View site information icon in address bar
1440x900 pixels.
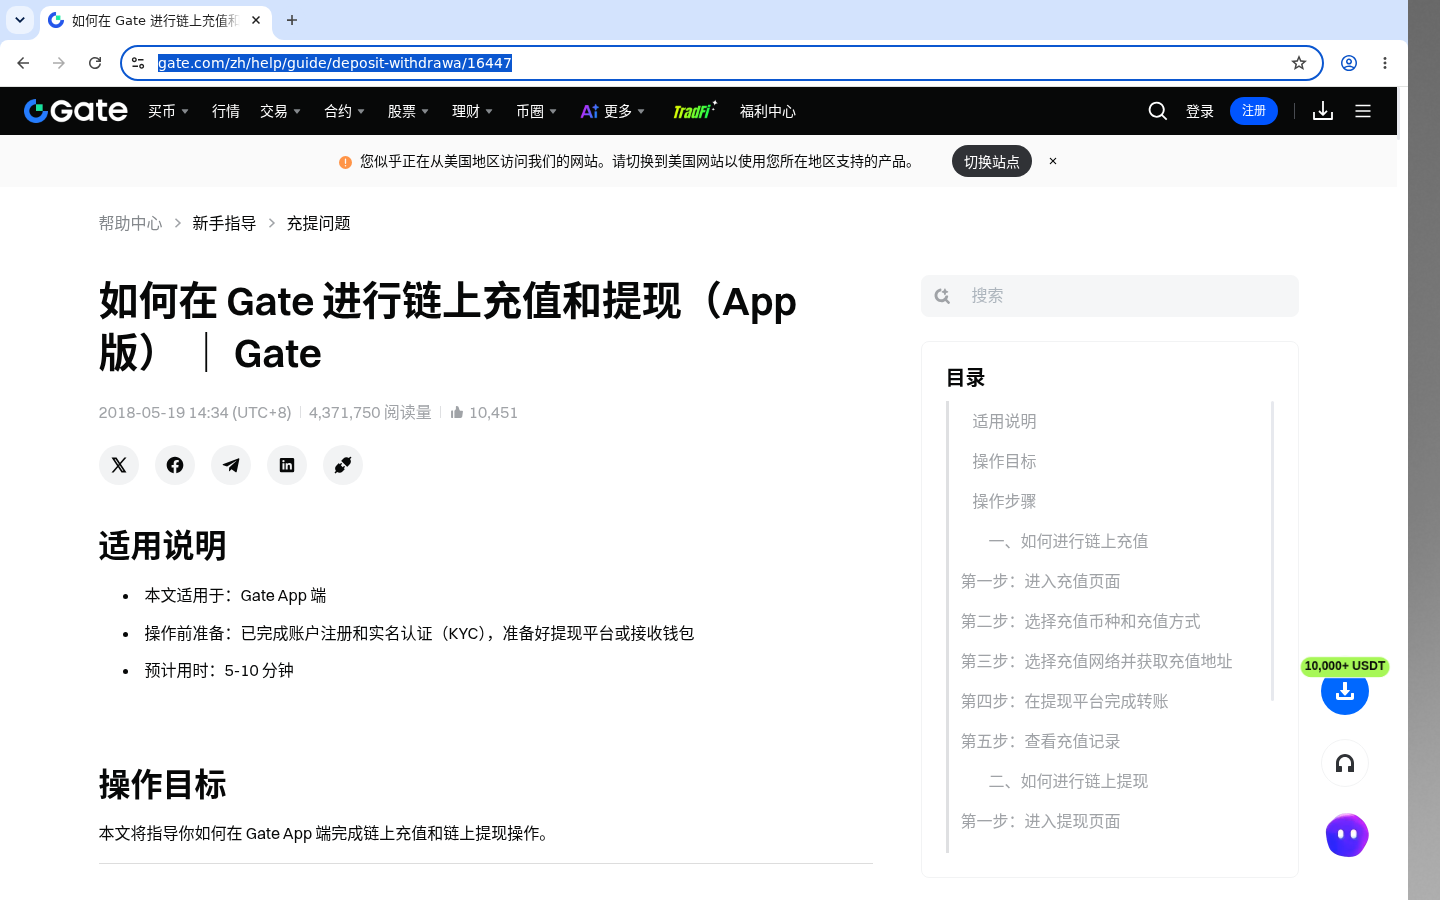pos(138,63)
